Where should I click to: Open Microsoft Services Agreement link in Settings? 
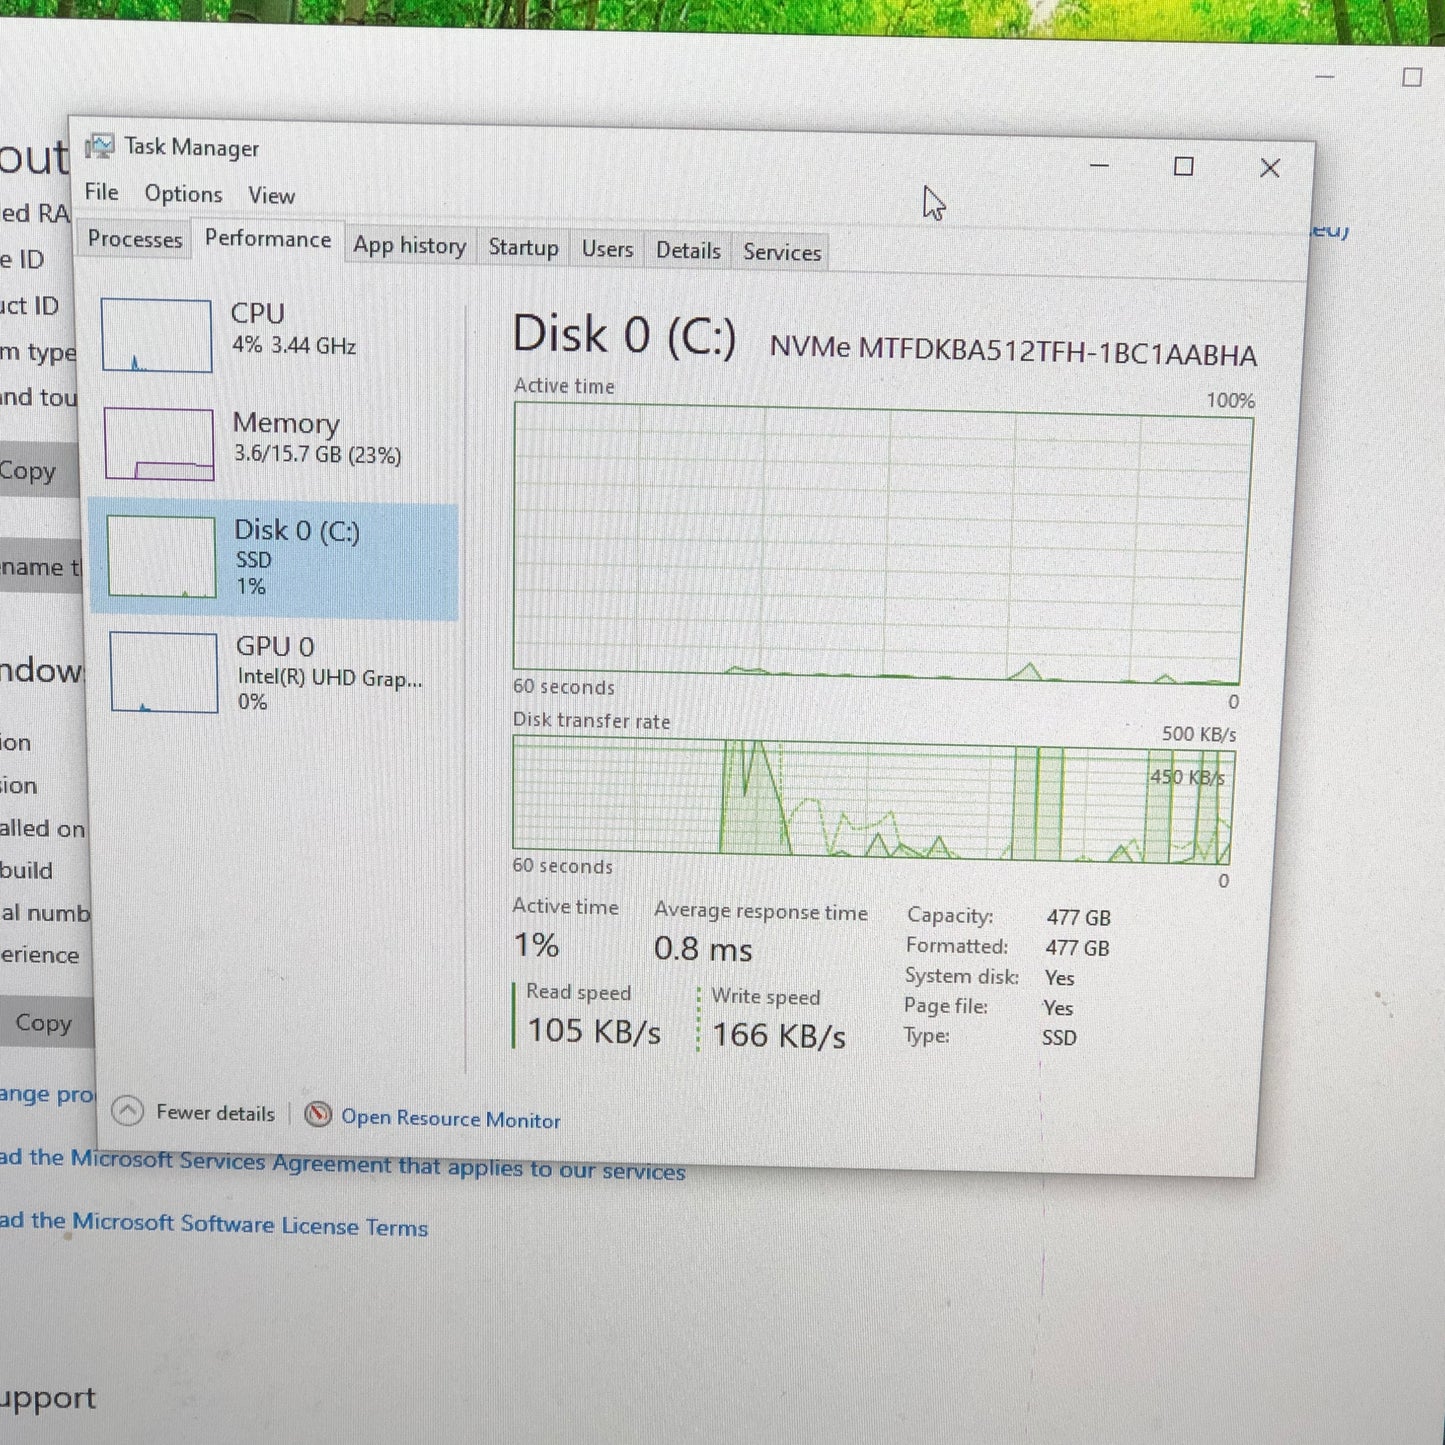pyautogui.click(x=342, y=1165)
